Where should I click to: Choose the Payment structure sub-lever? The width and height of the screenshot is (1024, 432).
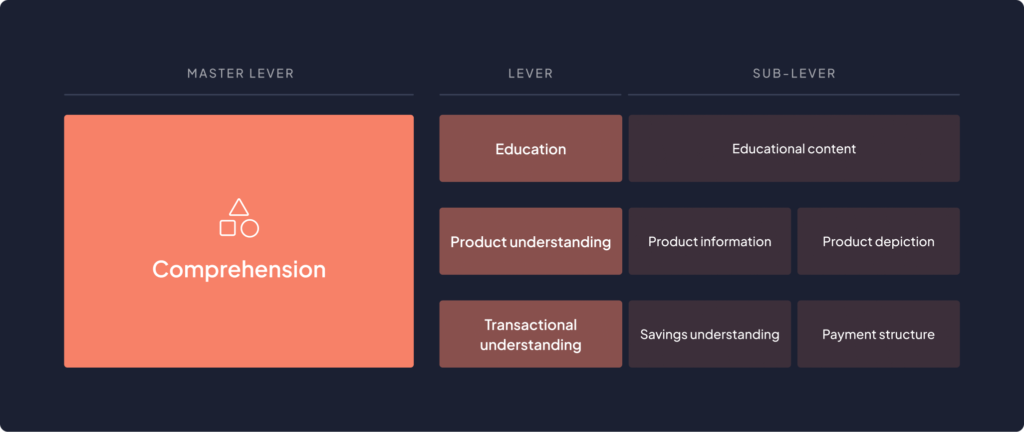(x=878, y=335)
